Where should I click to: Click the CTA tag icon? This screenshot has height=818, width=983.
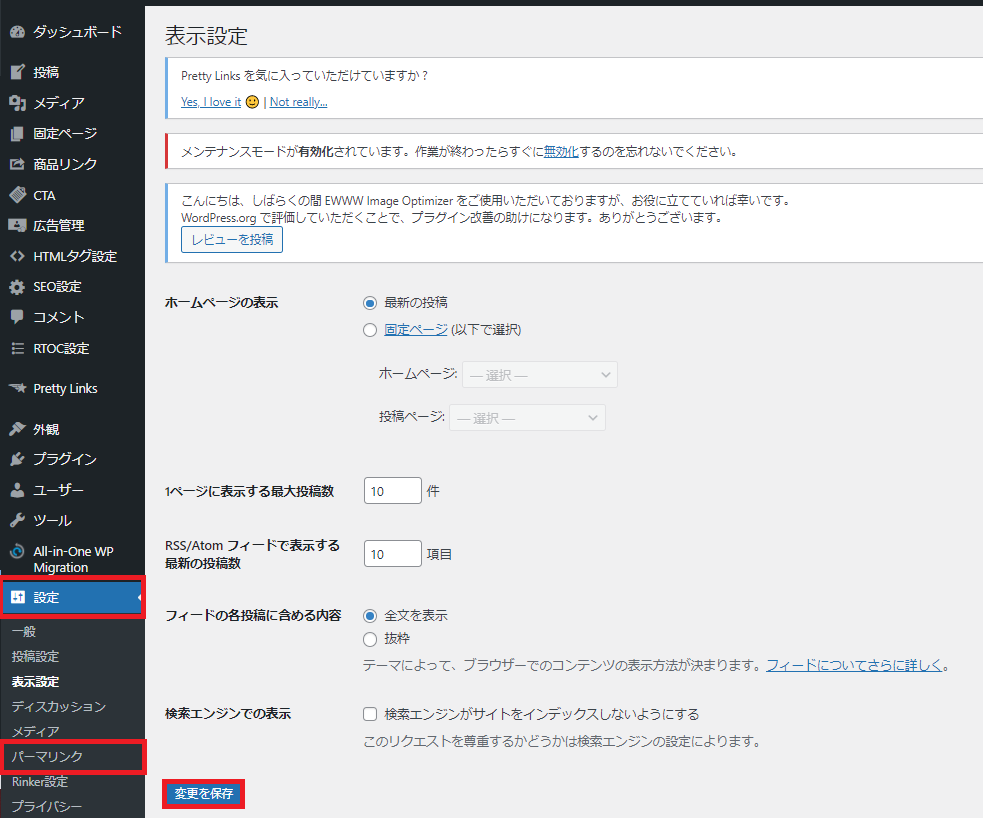(x=18, y=195)
